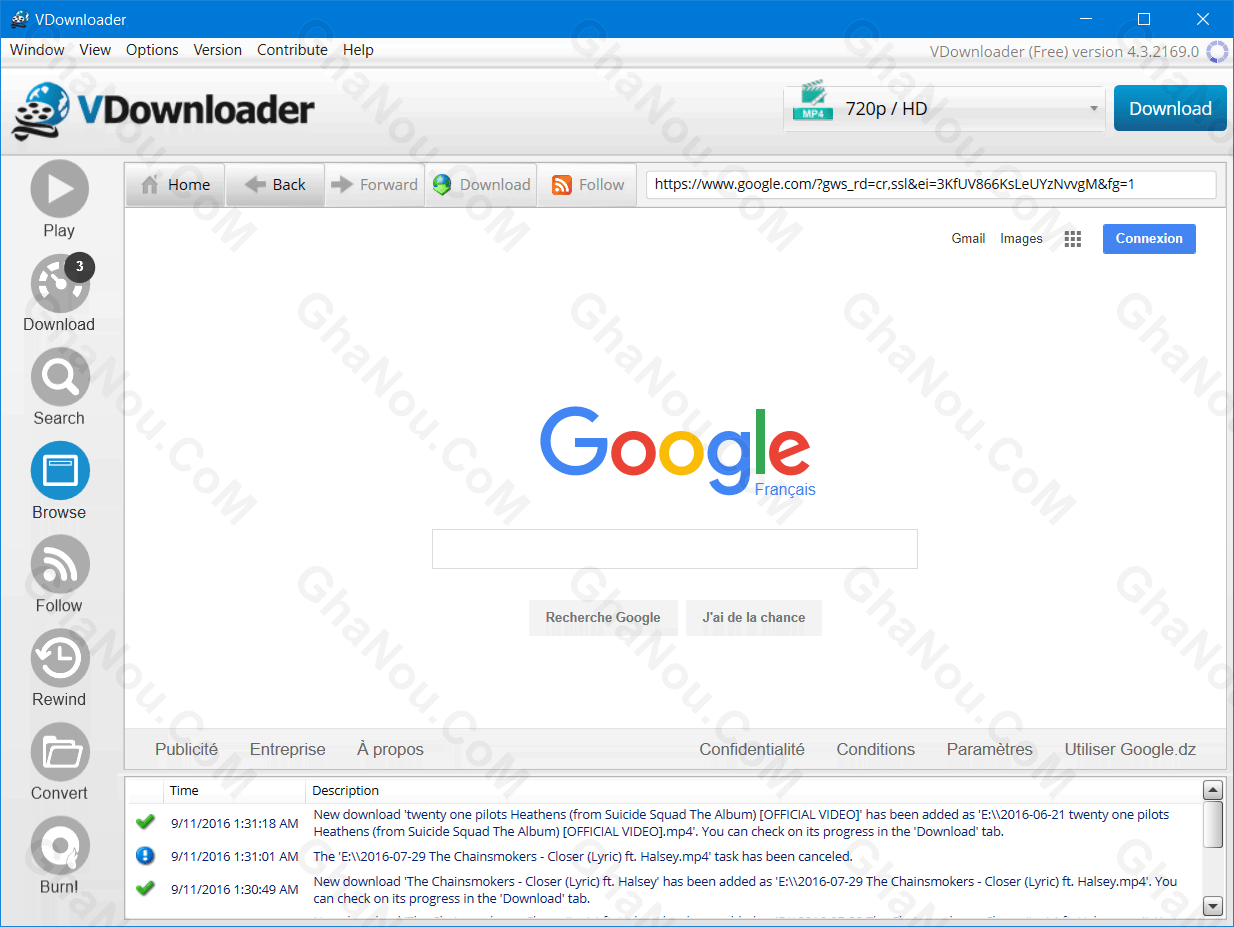Click the log panel scrollbar thumb
The height and width of the screenshot is (927, 1234).
(x=1213, y=824)
